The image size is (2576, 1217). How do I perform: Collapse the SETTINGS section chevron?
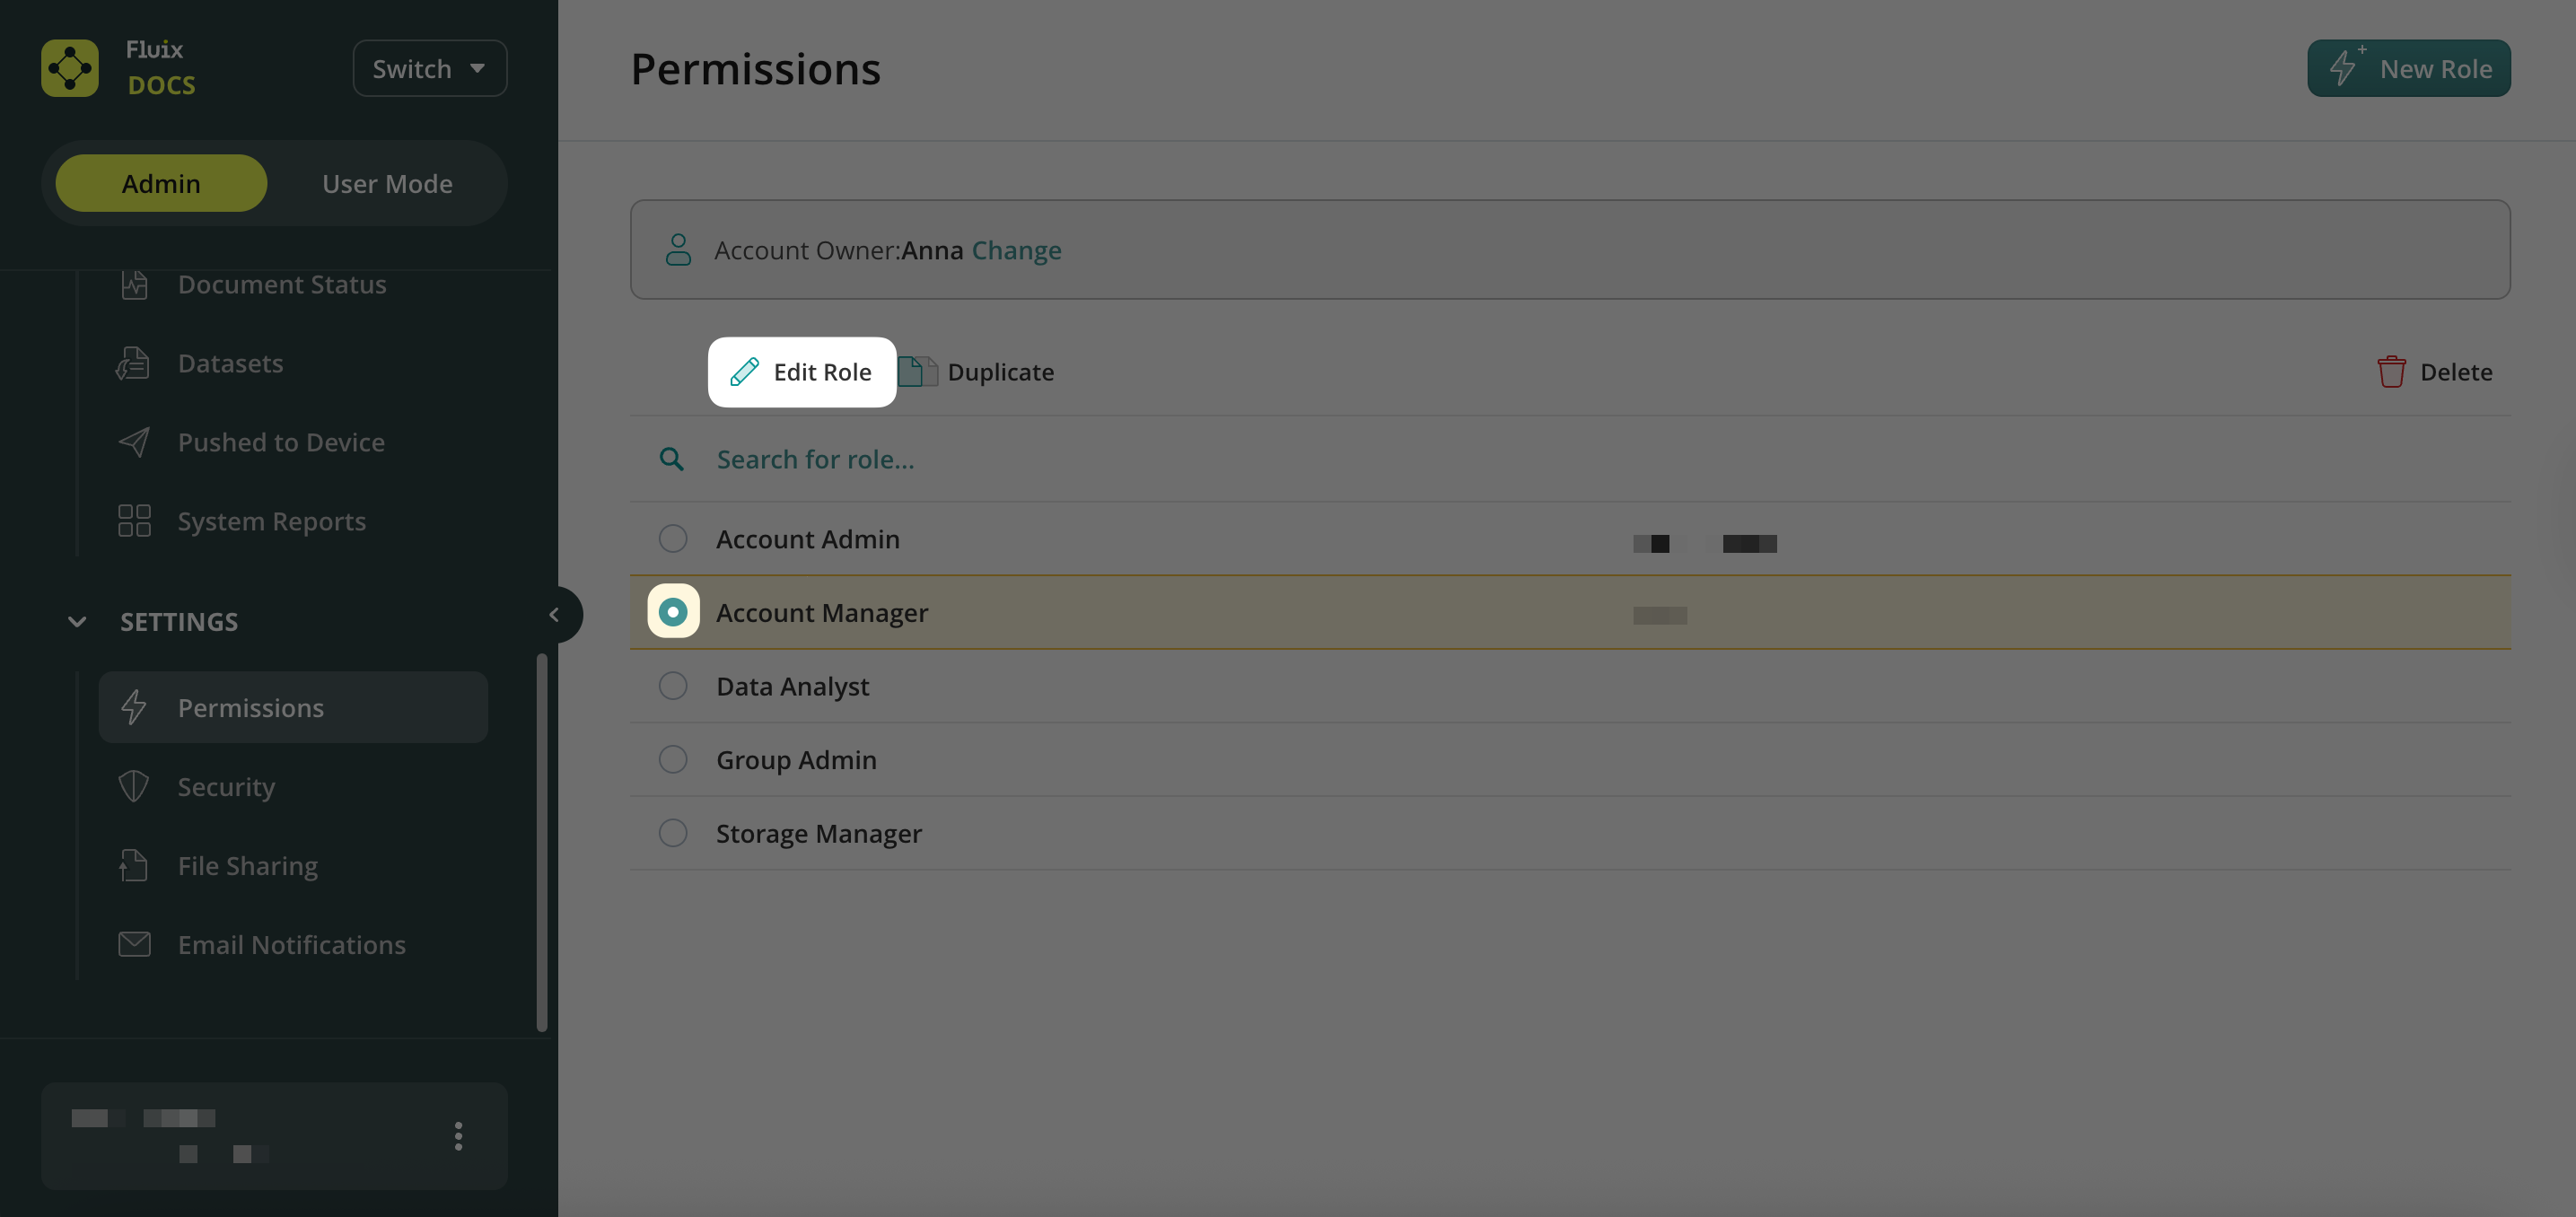point(77,622)
